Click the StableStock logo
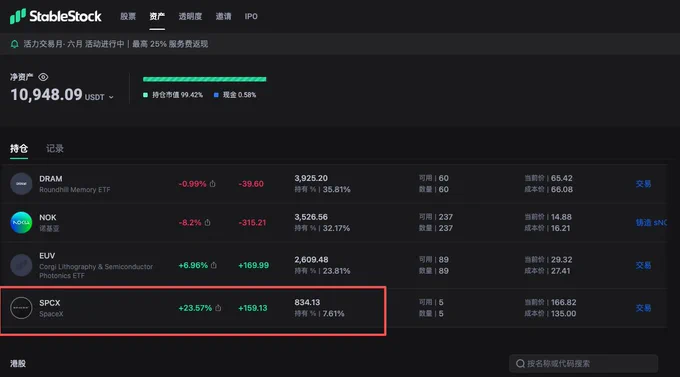The width and height of the screenshot is (680, 377). (x=56, y=16)
